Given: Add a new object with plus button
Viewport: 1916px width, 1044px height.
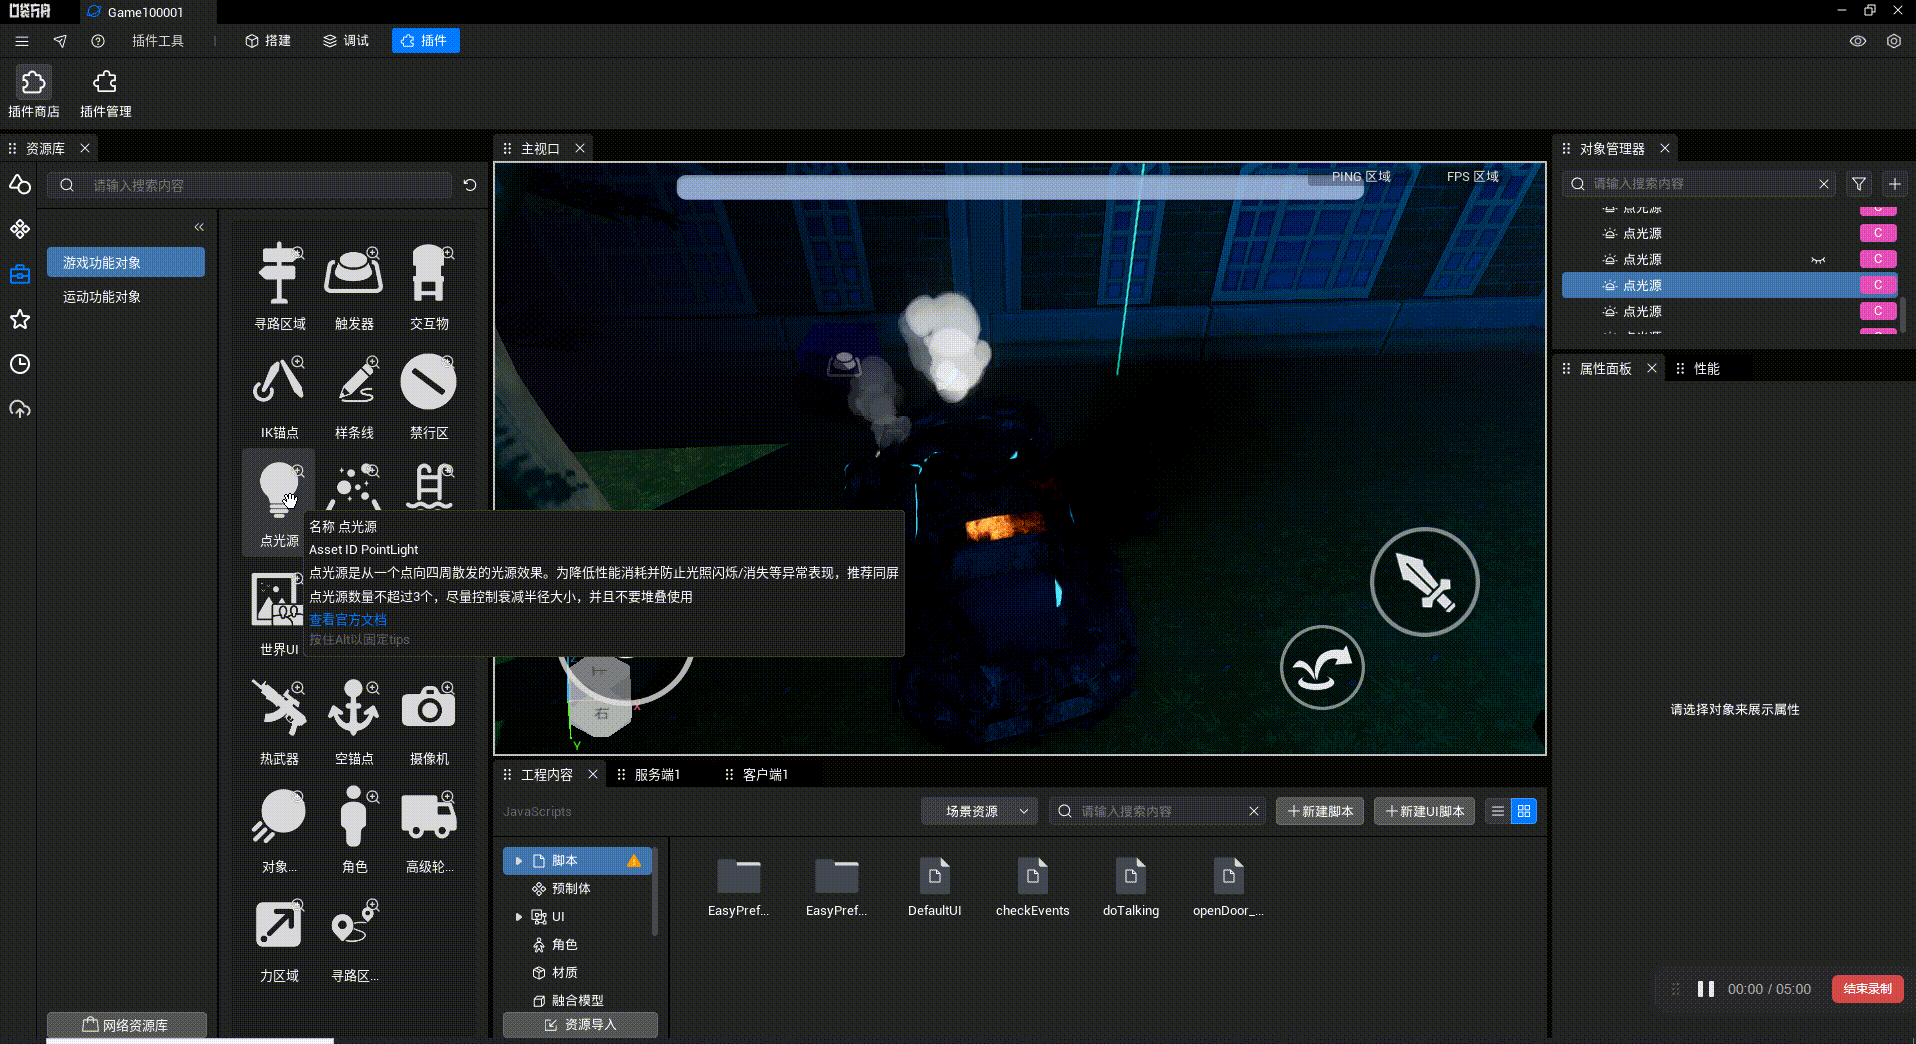Looking at the screenshot, I should coord(1895,184).
